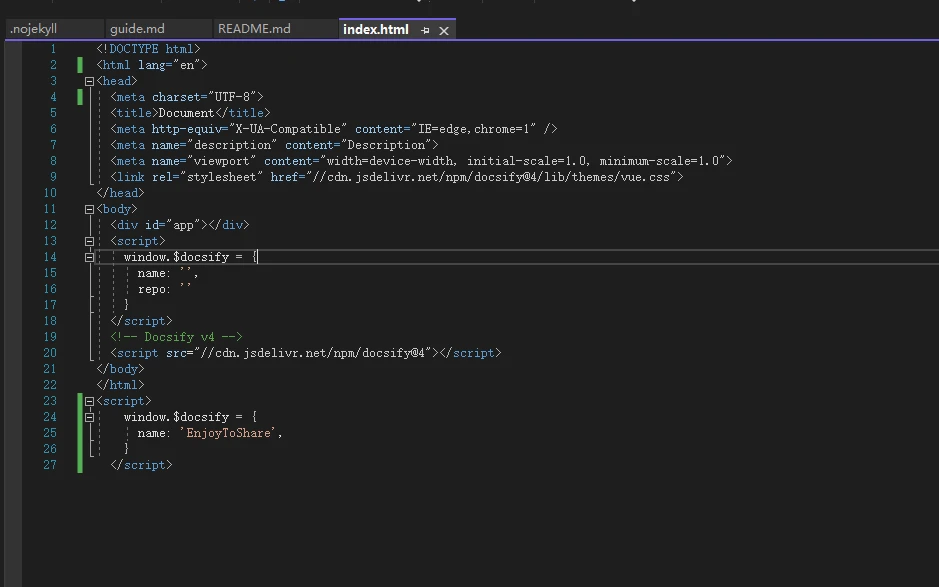Place cursor on 'EnjoyToShare' string

(x=231, y=433)
